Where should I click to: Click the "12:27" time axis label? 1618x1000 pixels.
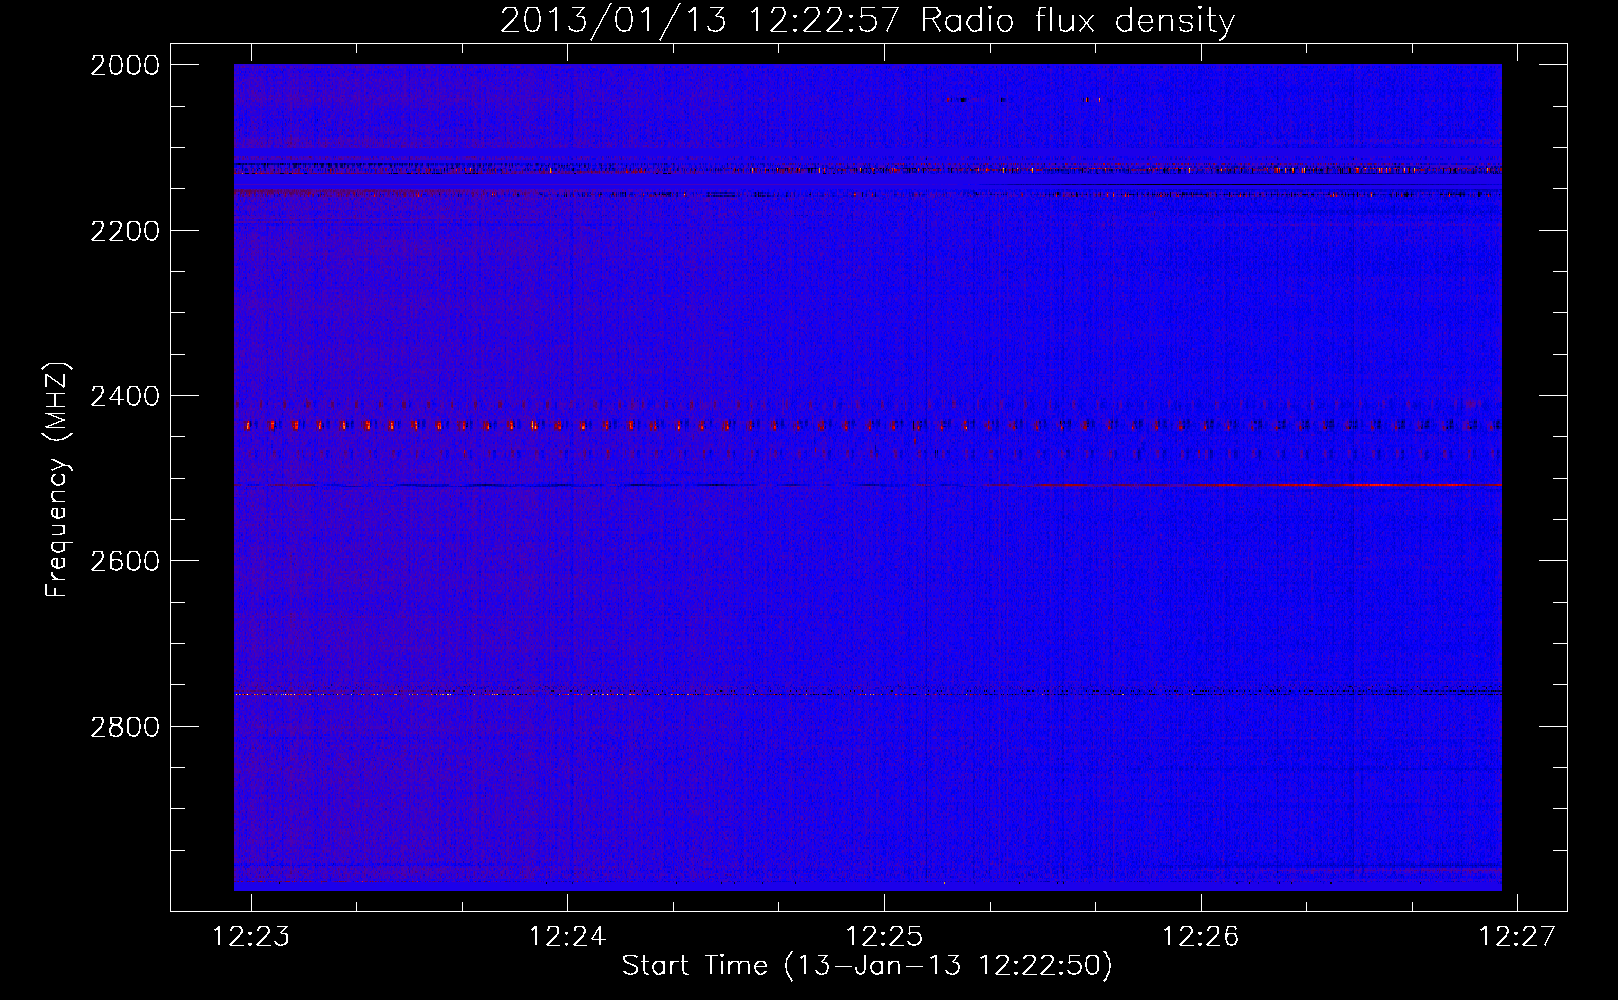point(1517,936)
